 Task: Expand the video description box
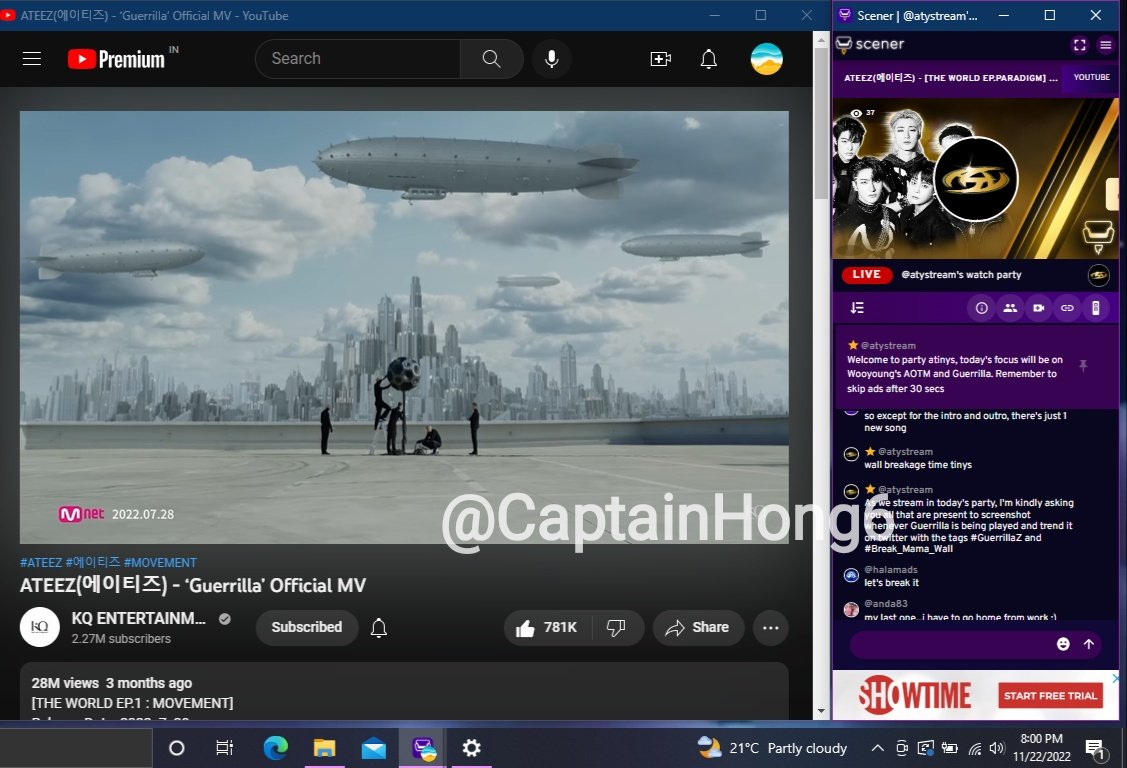pyautogui.click(x=404, y=691)
